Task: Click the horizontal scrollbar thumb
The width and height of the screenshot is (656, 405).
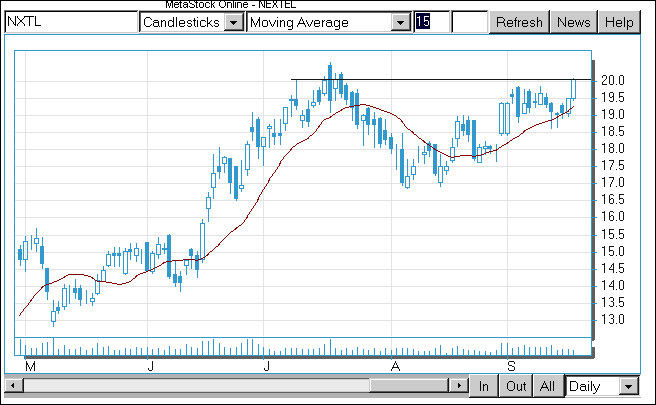Action: [x=409, y=385]
